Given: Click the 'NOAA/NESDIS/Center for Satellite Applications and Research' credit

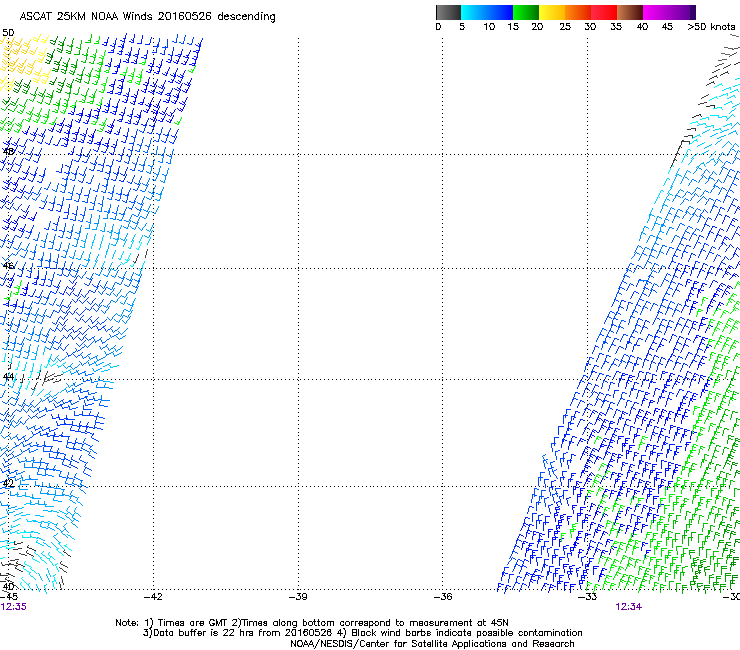Looking at the screenshot, I should pyautogui.click(x=432, y=644).
